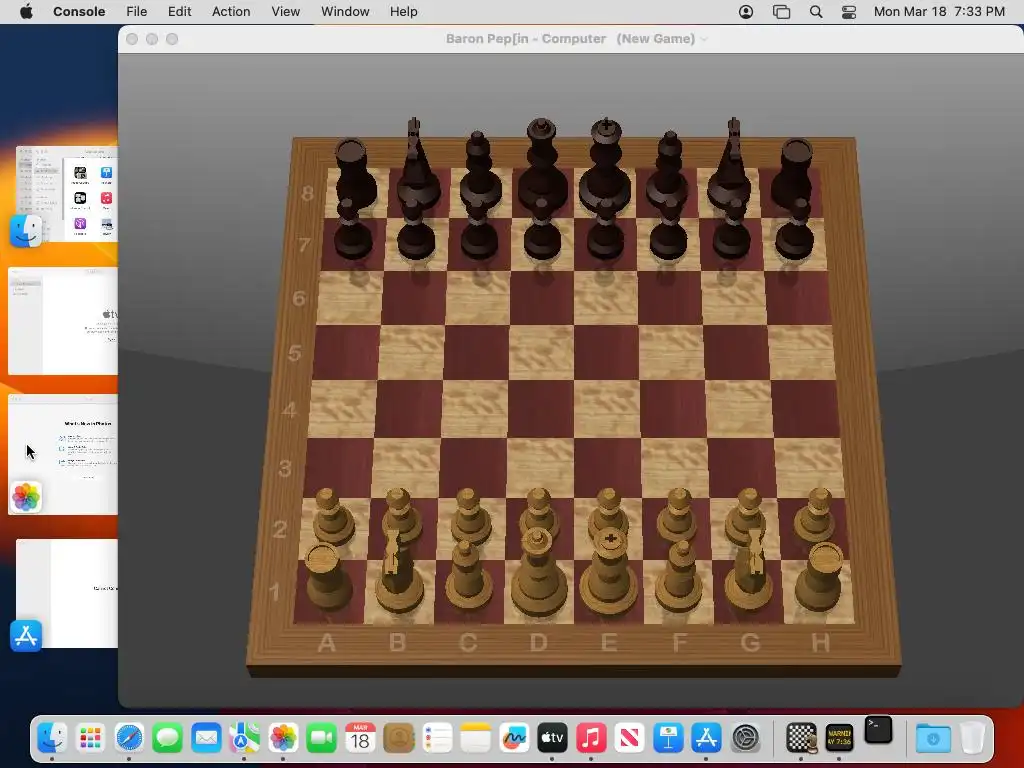1024x768 pixels.
Task: Pick the white knight on B1
Action: pyautogui.click(x=399, y=571)
